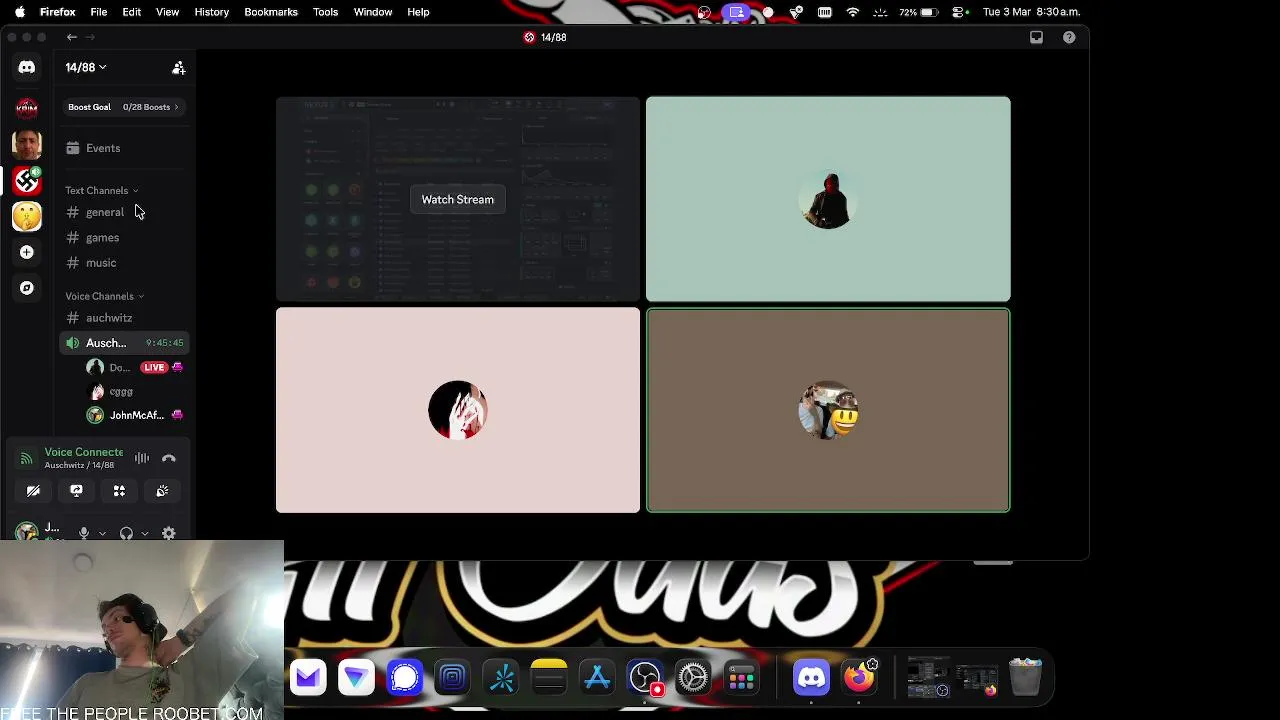Start an activity from voice panel
The image size is (1280, 720).
119,491
